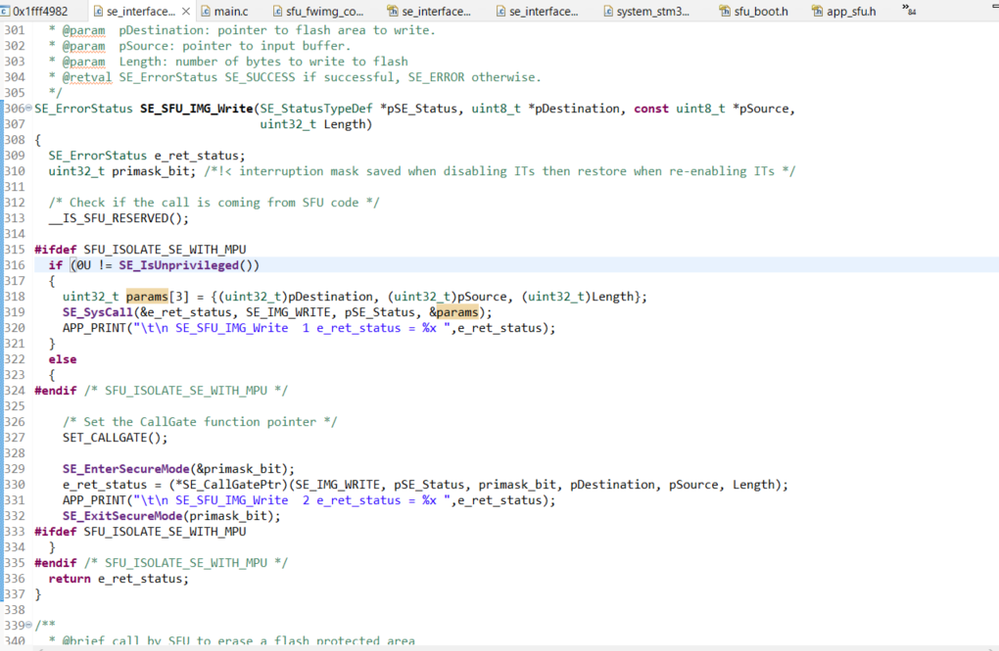Click 'Set the CallGate function pointer' comment

click(199, 422)
